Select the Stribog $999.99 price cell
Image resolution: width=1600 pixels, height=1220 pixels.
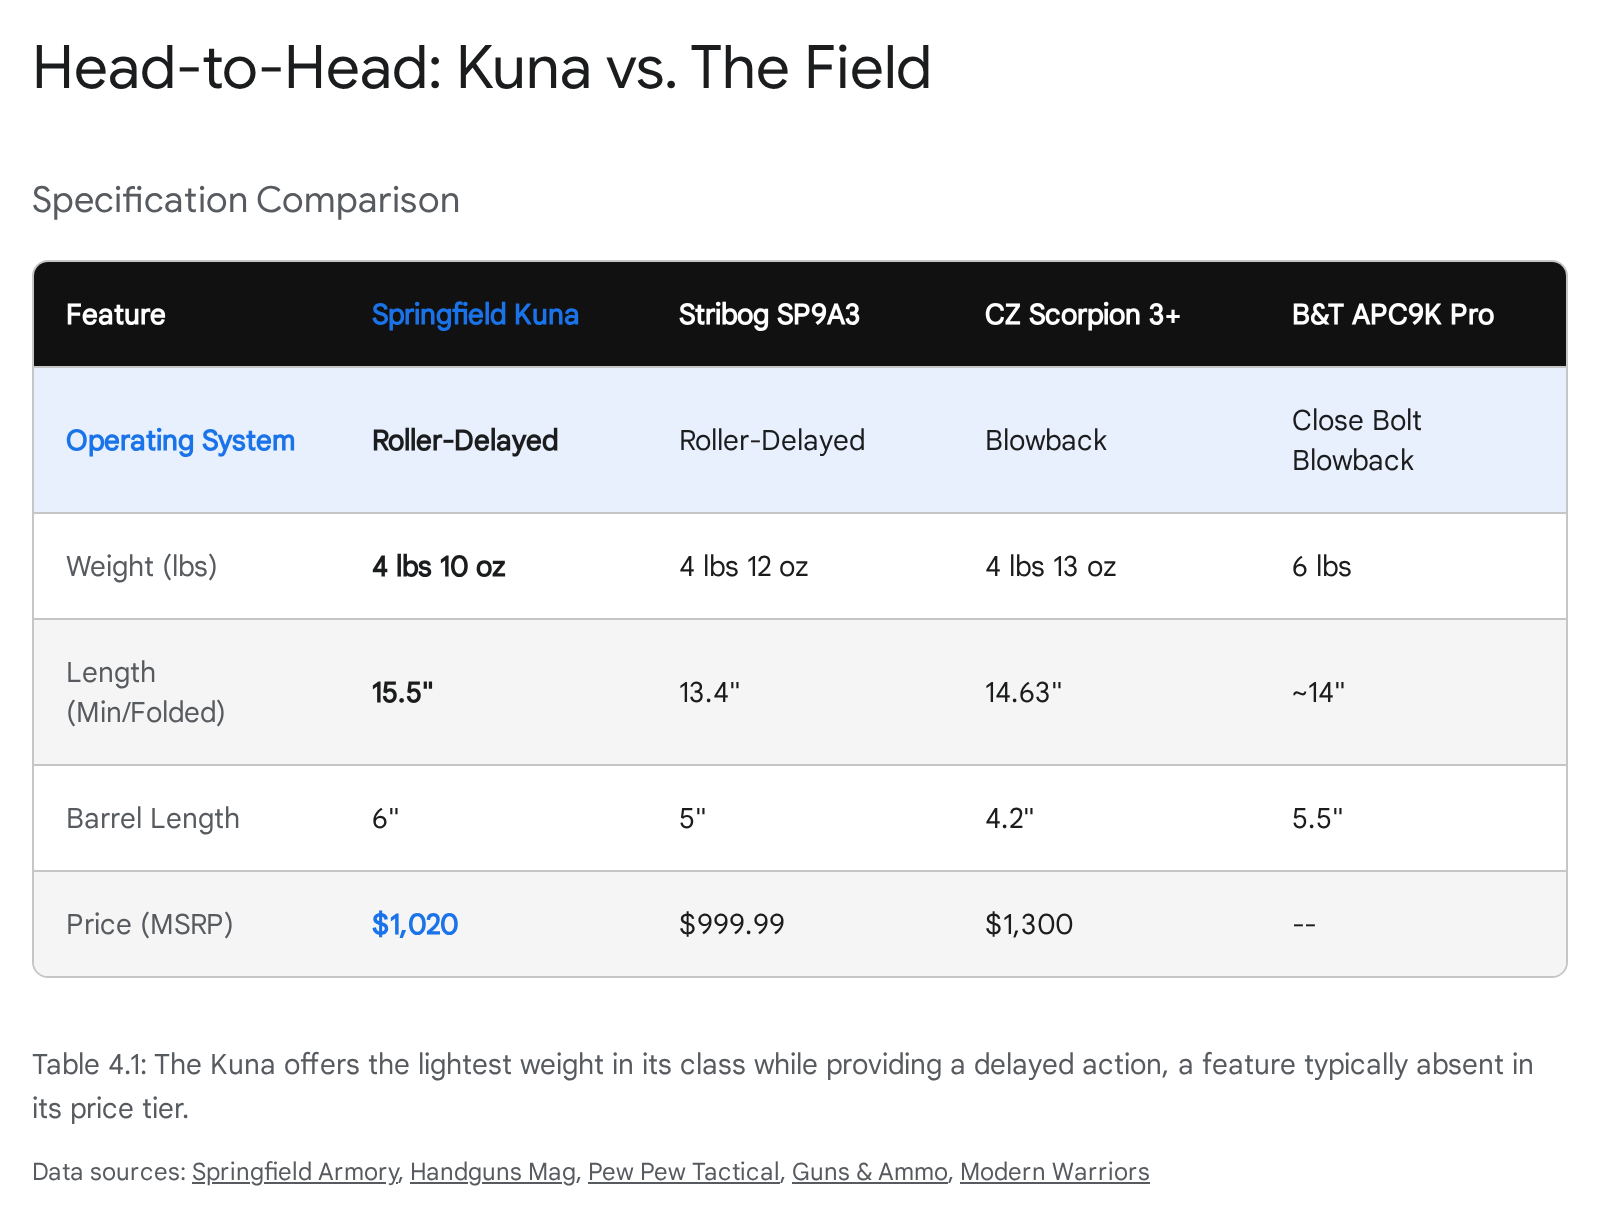(x=731, y=924)
